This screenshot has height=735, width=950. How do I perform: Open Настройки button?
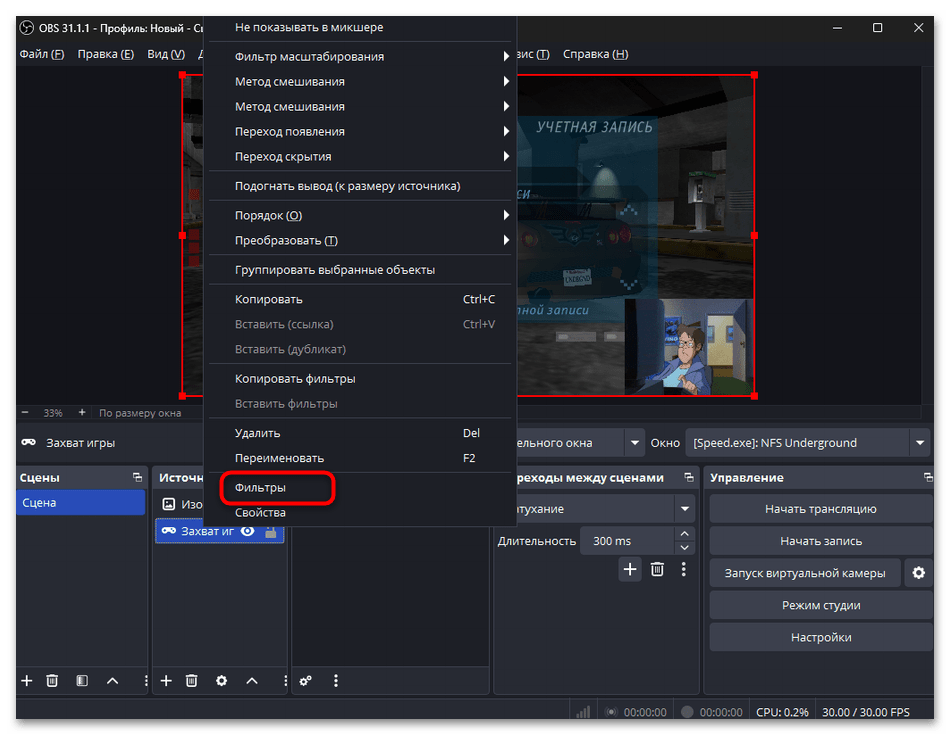coord(821,637)
